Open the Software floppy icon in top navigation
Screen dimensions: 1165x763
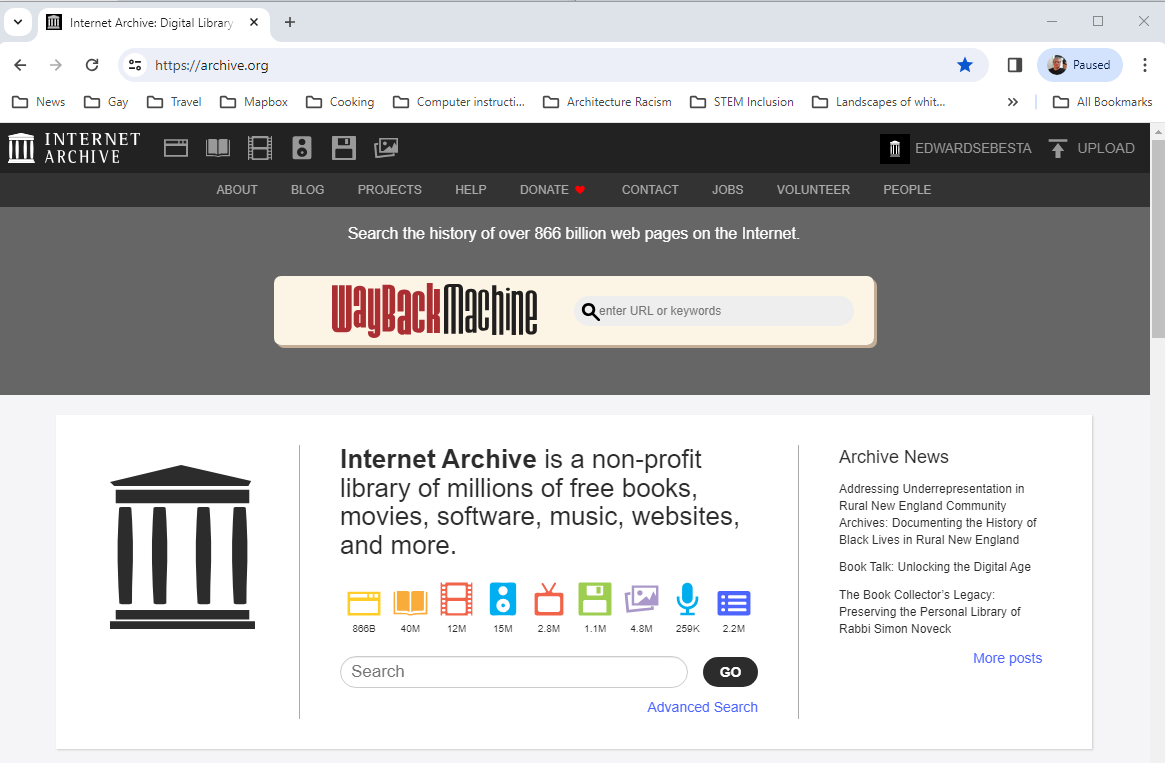tap(344, 148)
